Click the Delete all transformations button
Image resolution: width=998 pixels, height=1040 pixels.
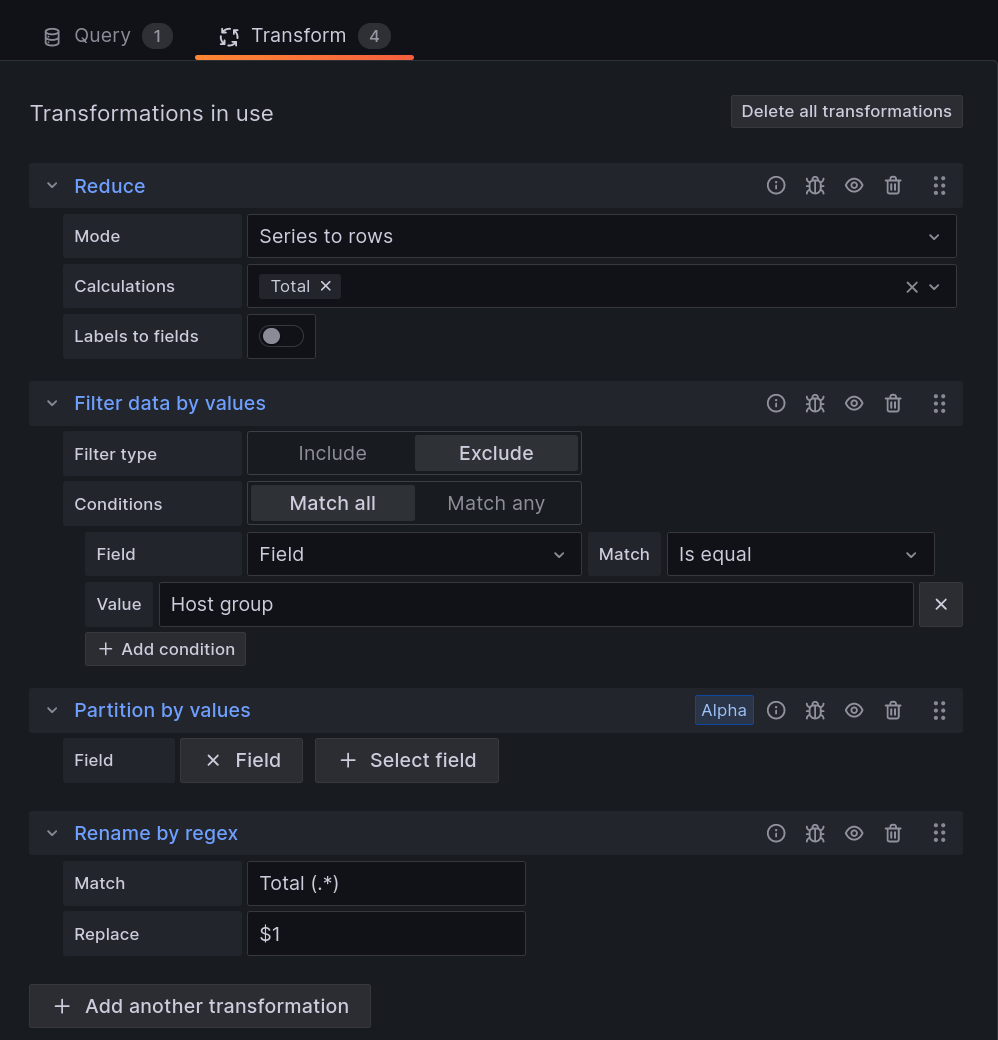pyautogui.click(x=846, y=111)
